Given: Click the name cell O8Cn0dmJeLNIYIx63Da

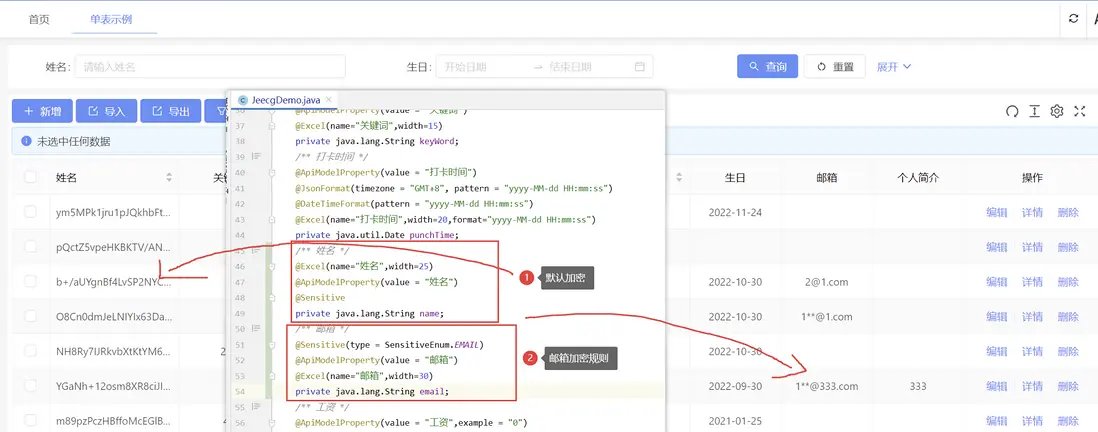Looking at the screenshot, I should (113, 316).
